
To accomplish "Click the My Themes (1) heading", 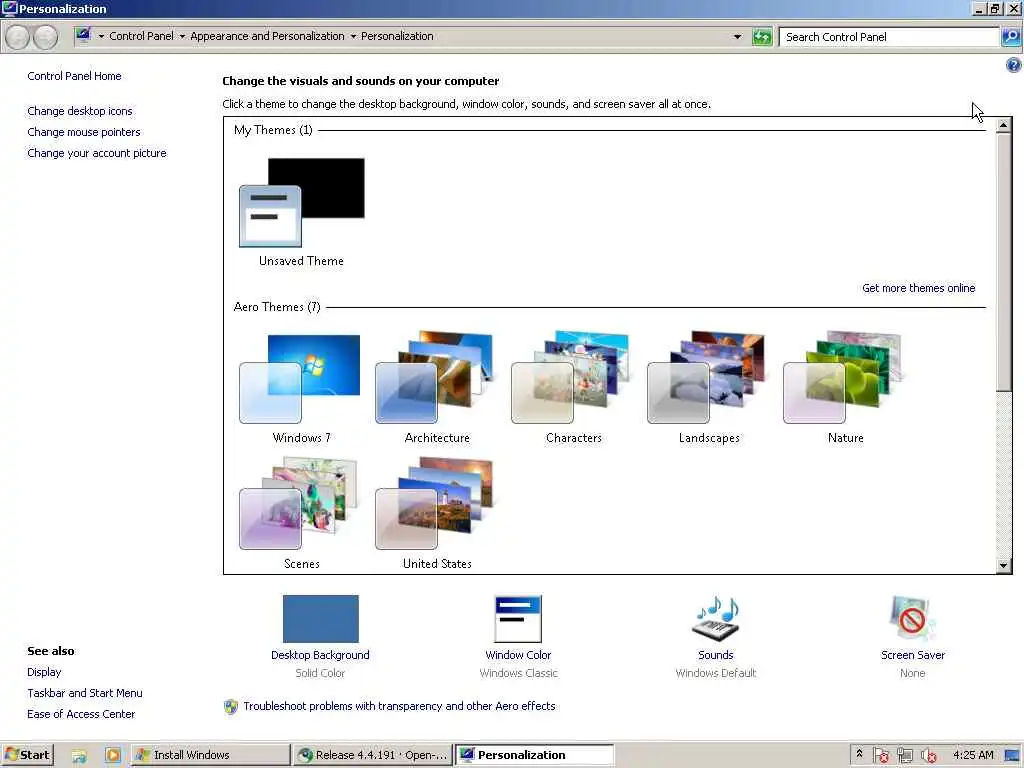I will [273, 130].
